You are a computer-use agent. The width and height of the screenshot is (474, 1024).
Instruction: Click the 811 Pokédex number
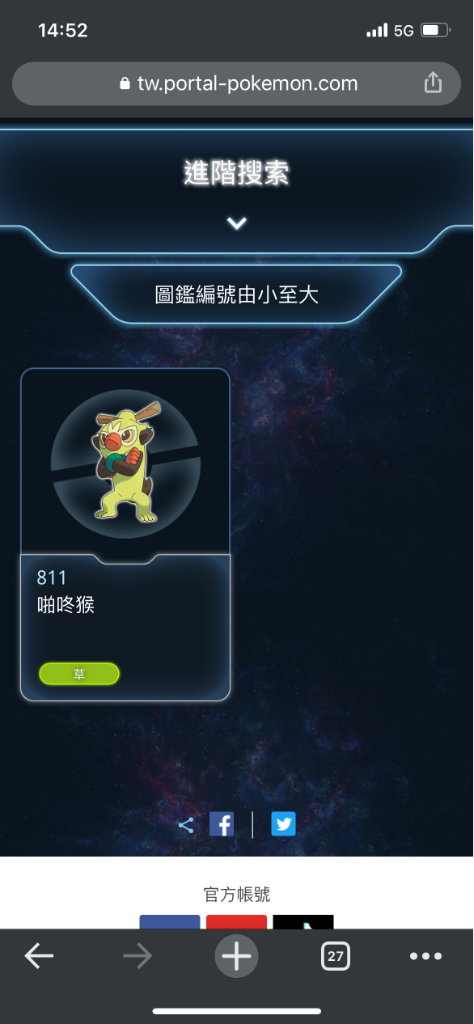tap(52, 577)
